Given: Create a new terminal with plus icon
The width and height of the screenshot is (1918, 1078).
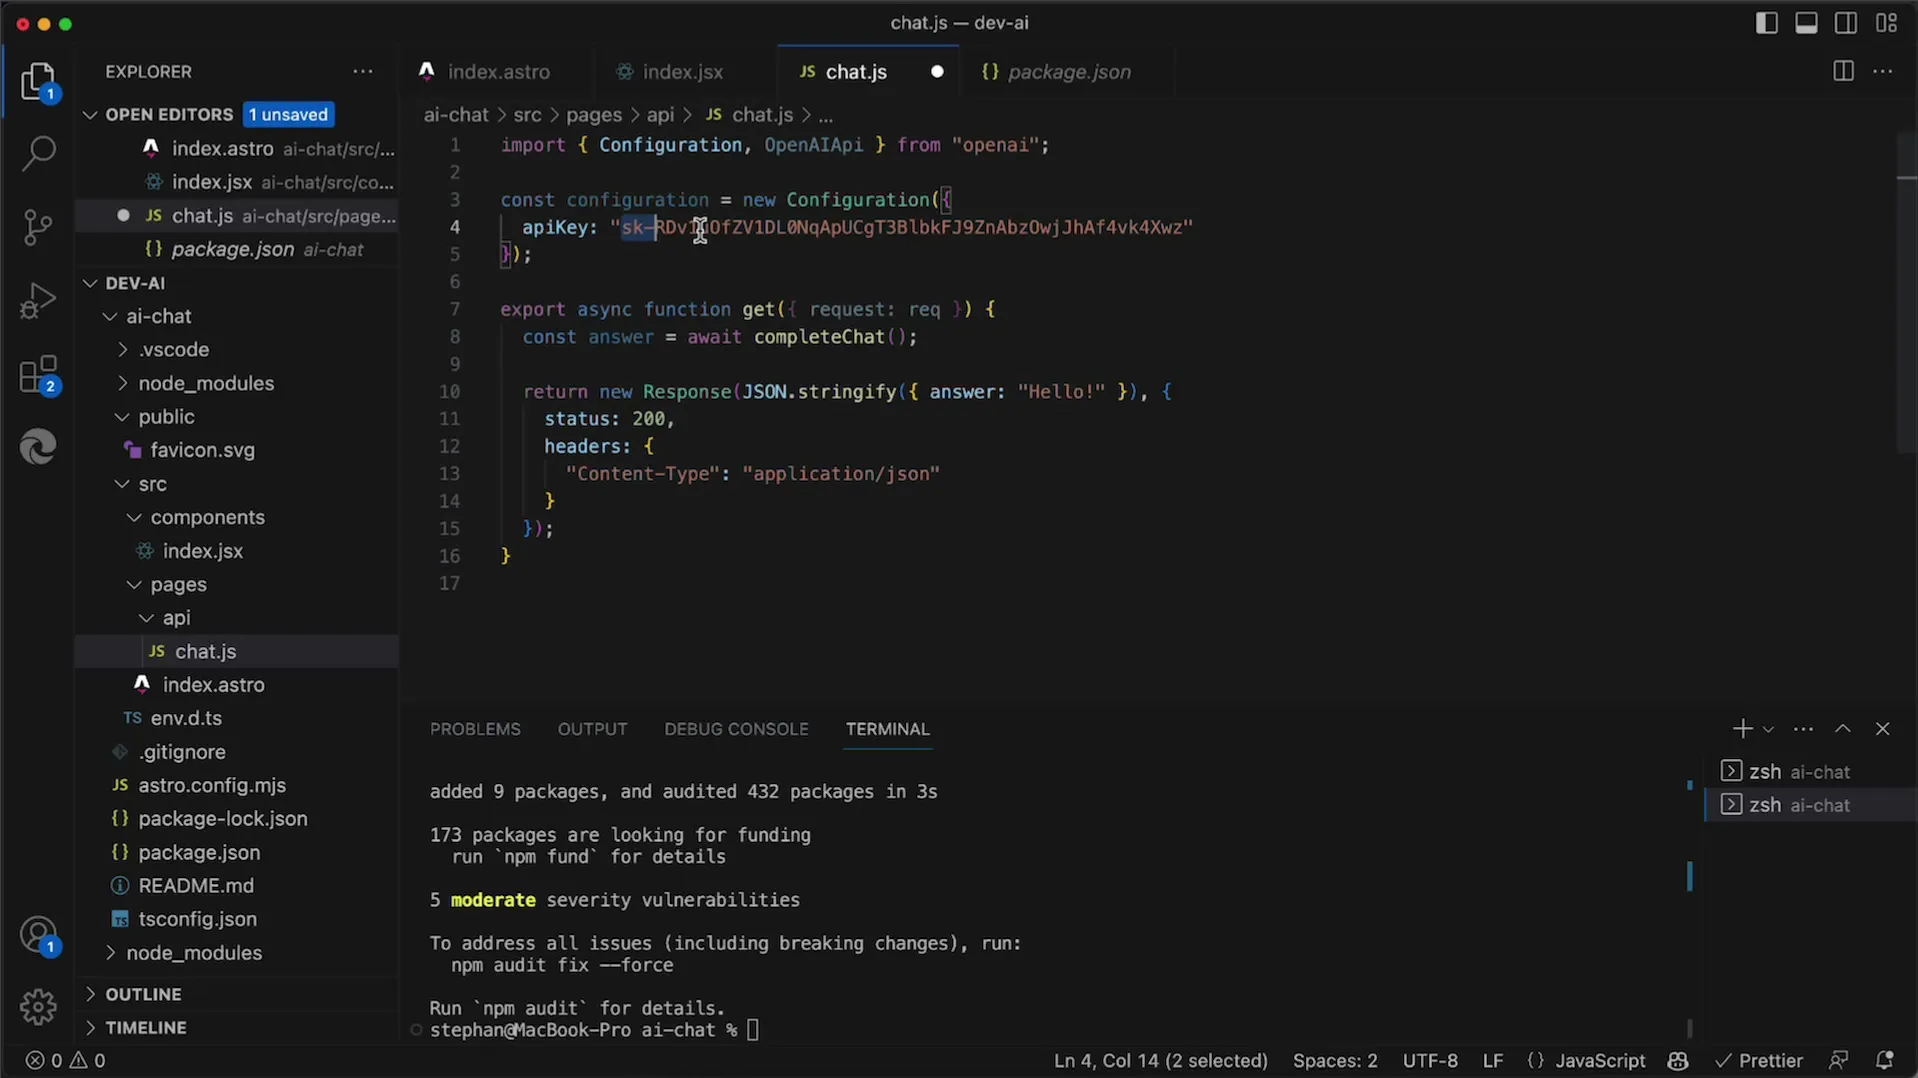Looking at the screenshot, I should click(1742, 729).
